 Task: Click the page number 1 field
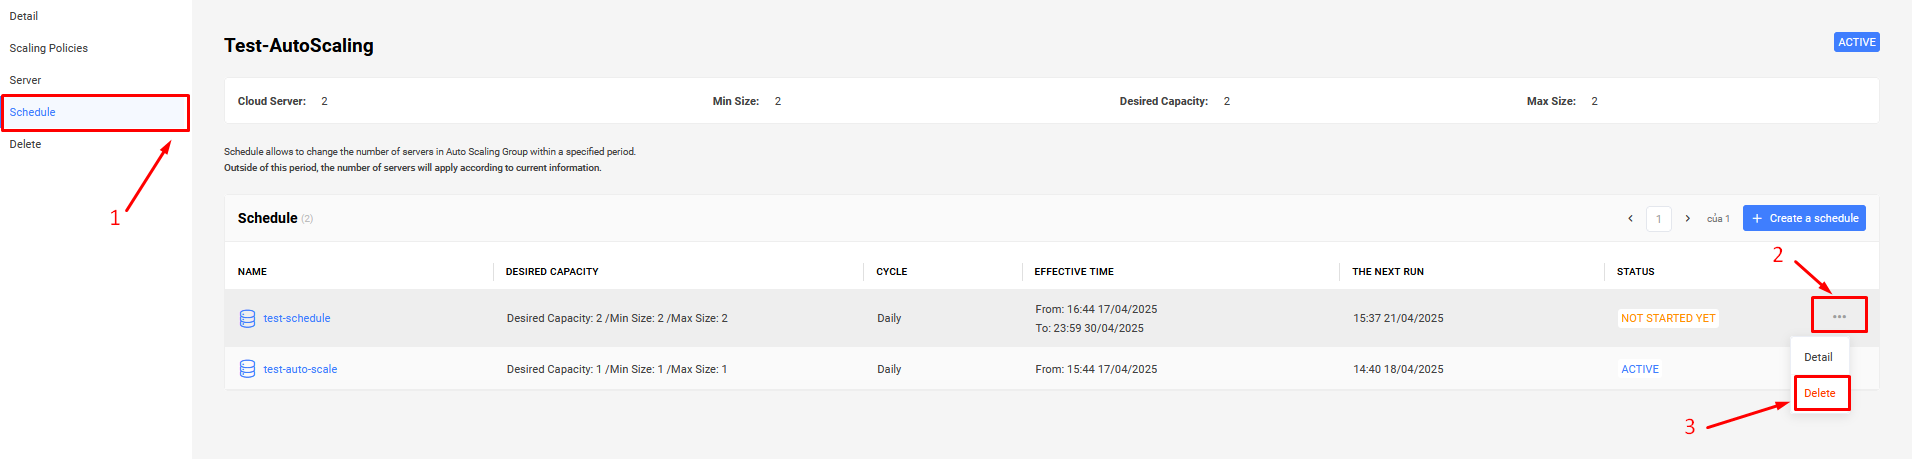[1659, 218]
